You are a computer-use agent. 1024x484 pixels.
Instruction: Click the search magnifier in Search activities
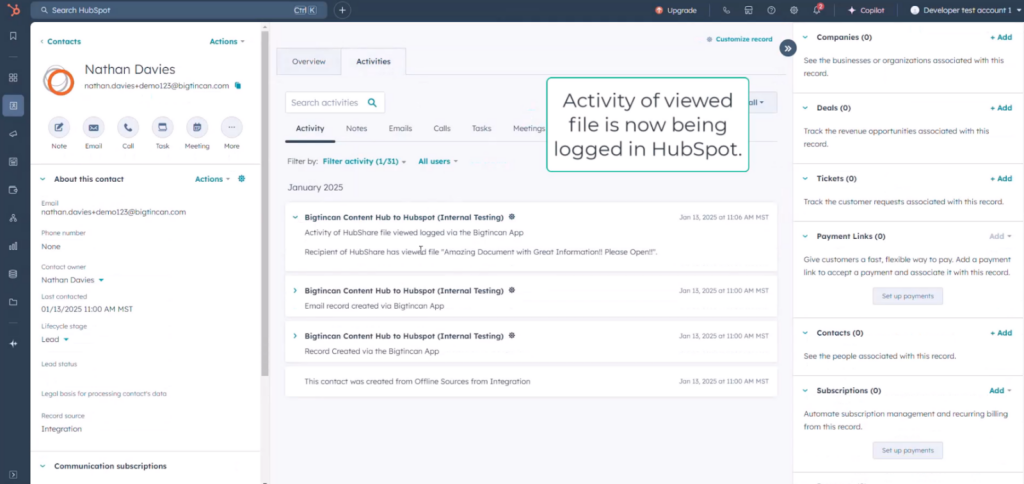tap(372, 103)
